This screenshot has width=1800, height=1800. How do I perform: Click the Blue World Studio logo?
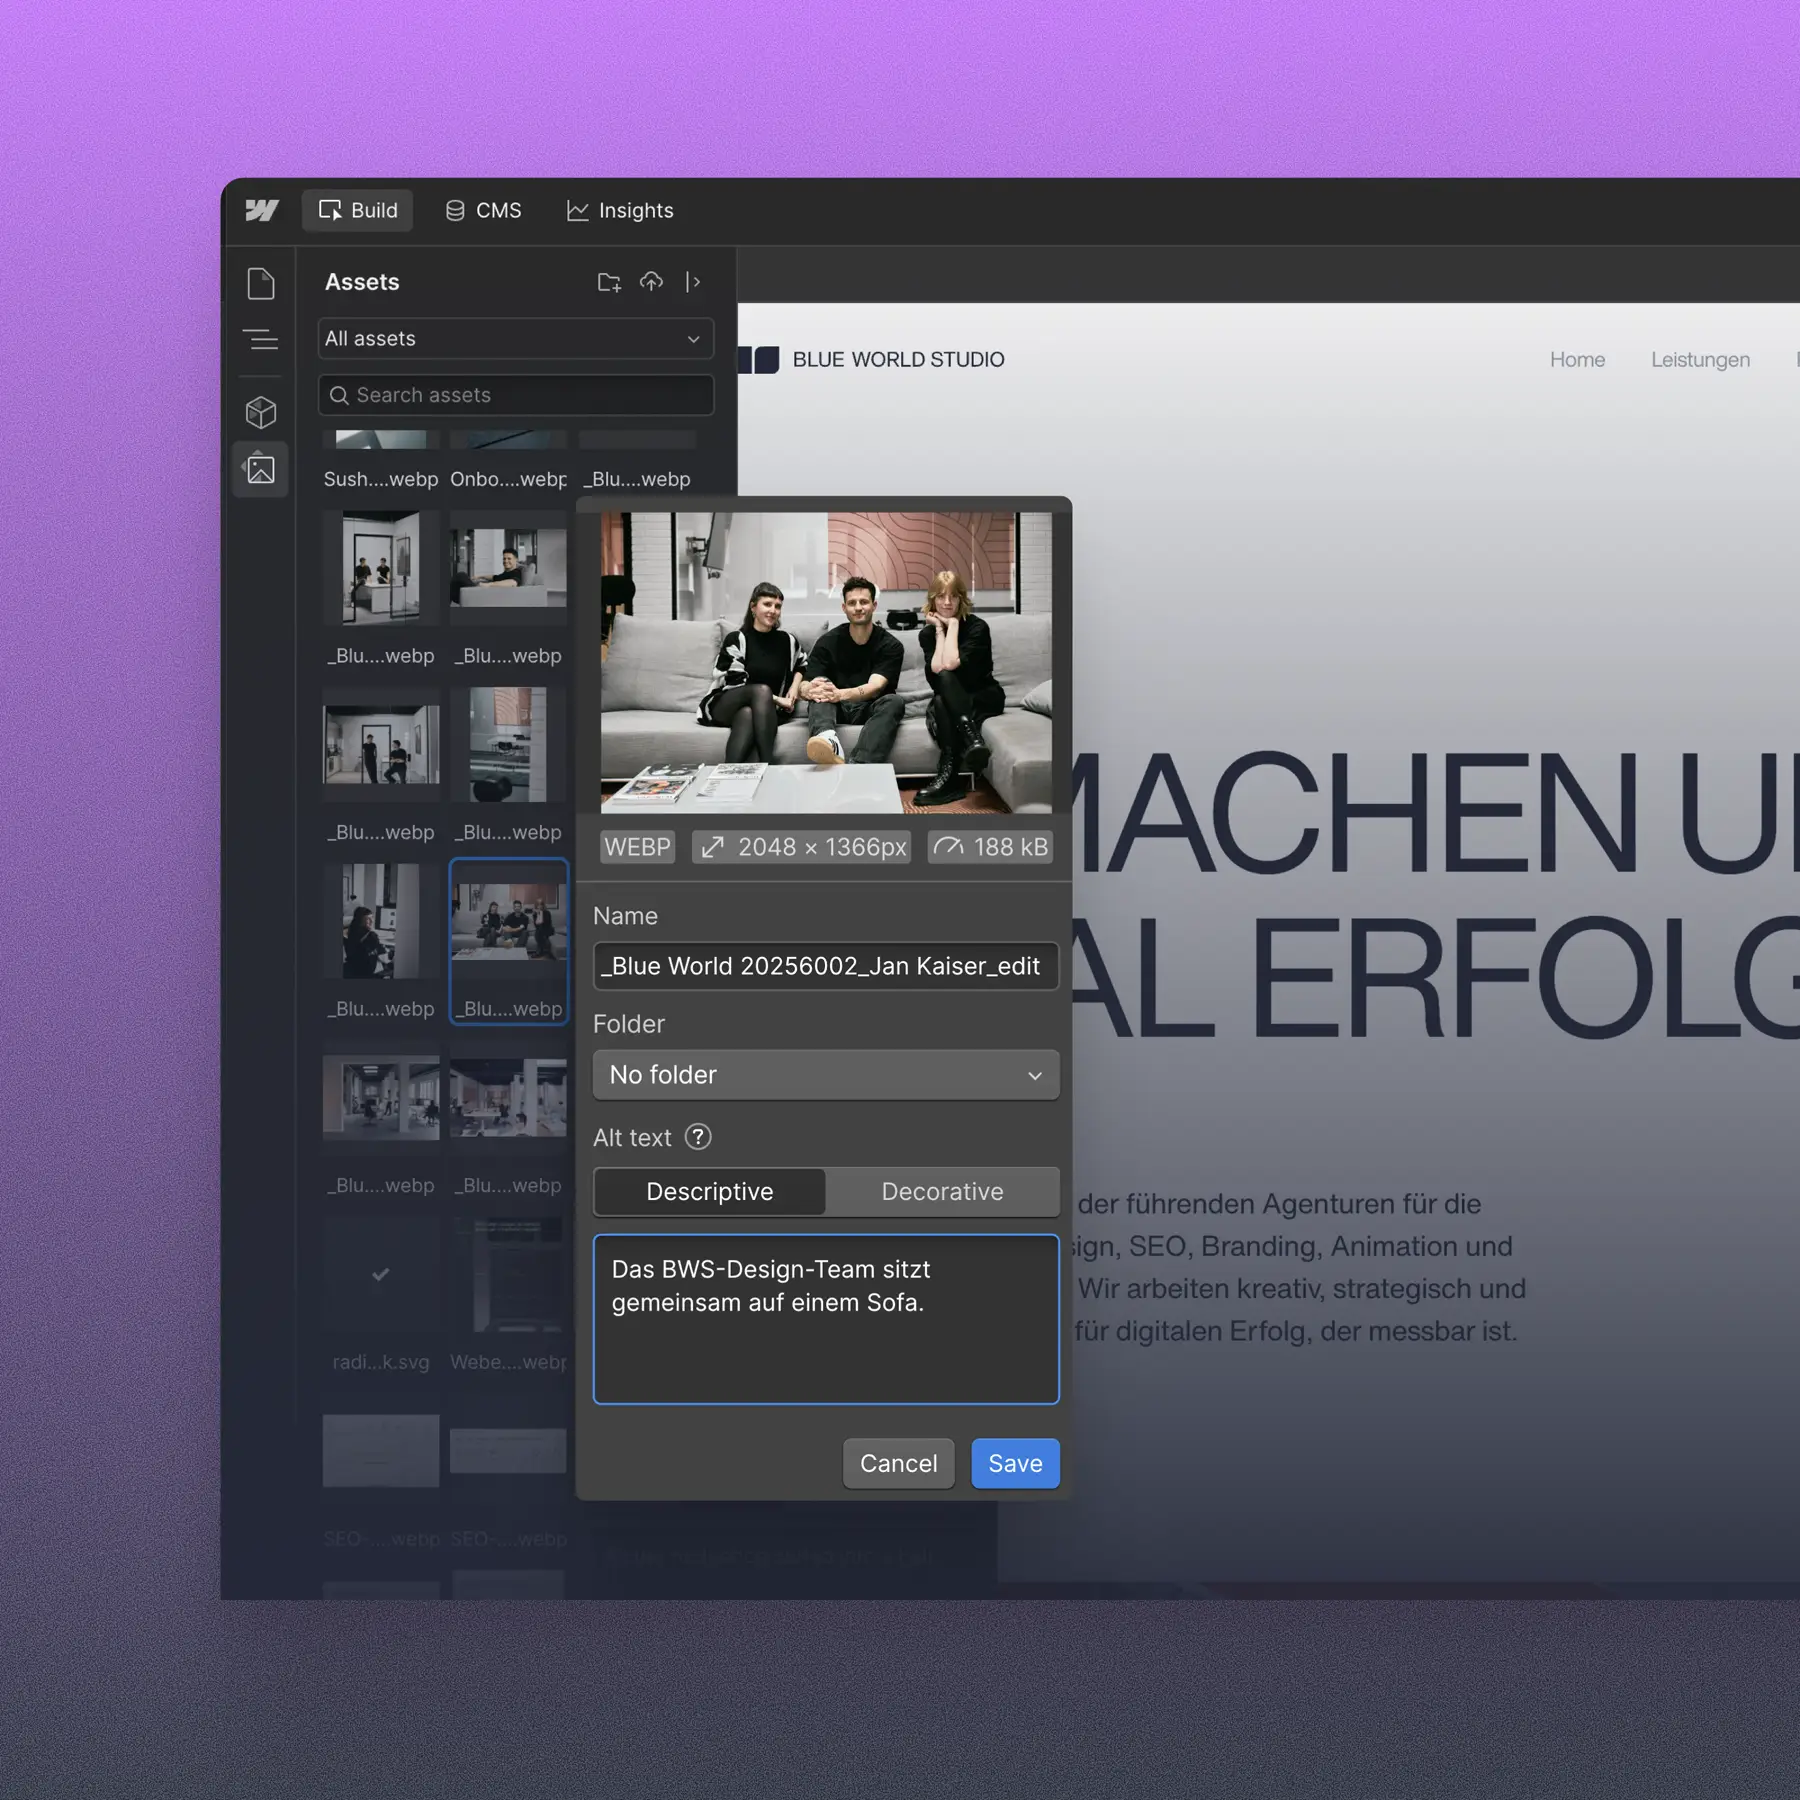point(872,359)
